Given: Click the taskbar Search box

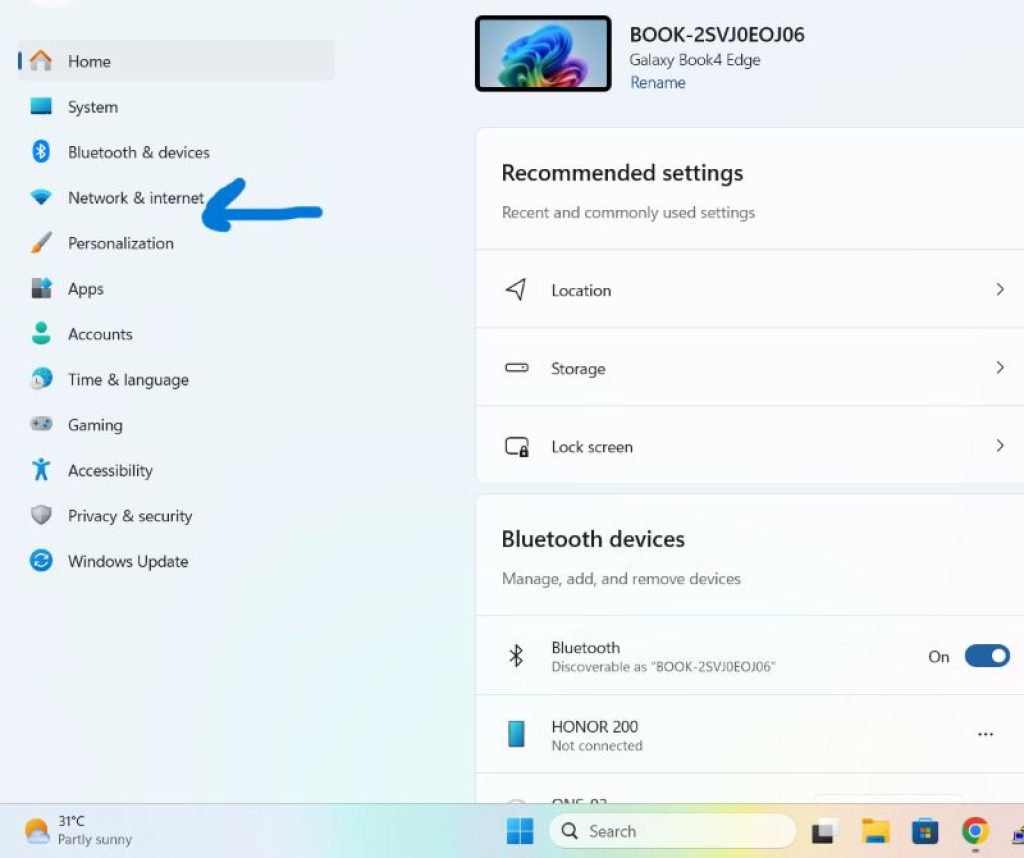Looking at the screenshot, I should point(672,831).
